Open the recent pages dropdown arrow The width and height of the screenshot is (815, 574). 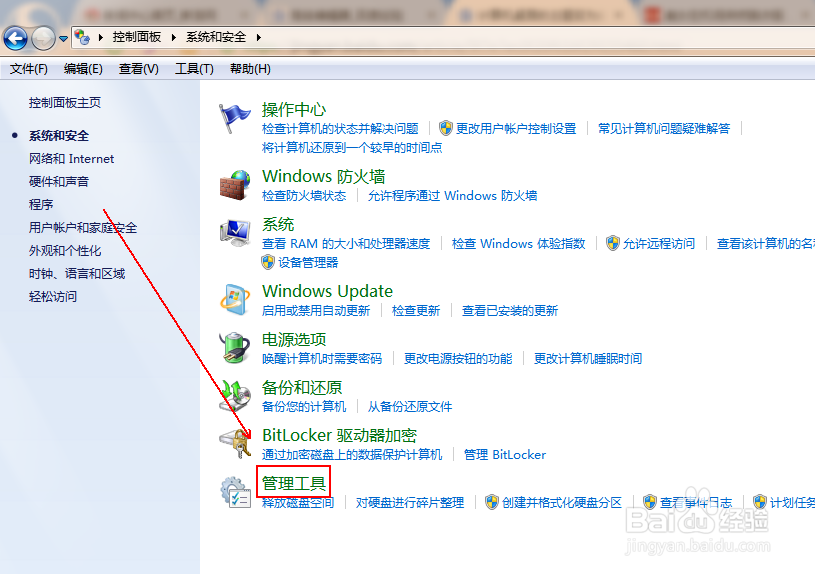63,38
